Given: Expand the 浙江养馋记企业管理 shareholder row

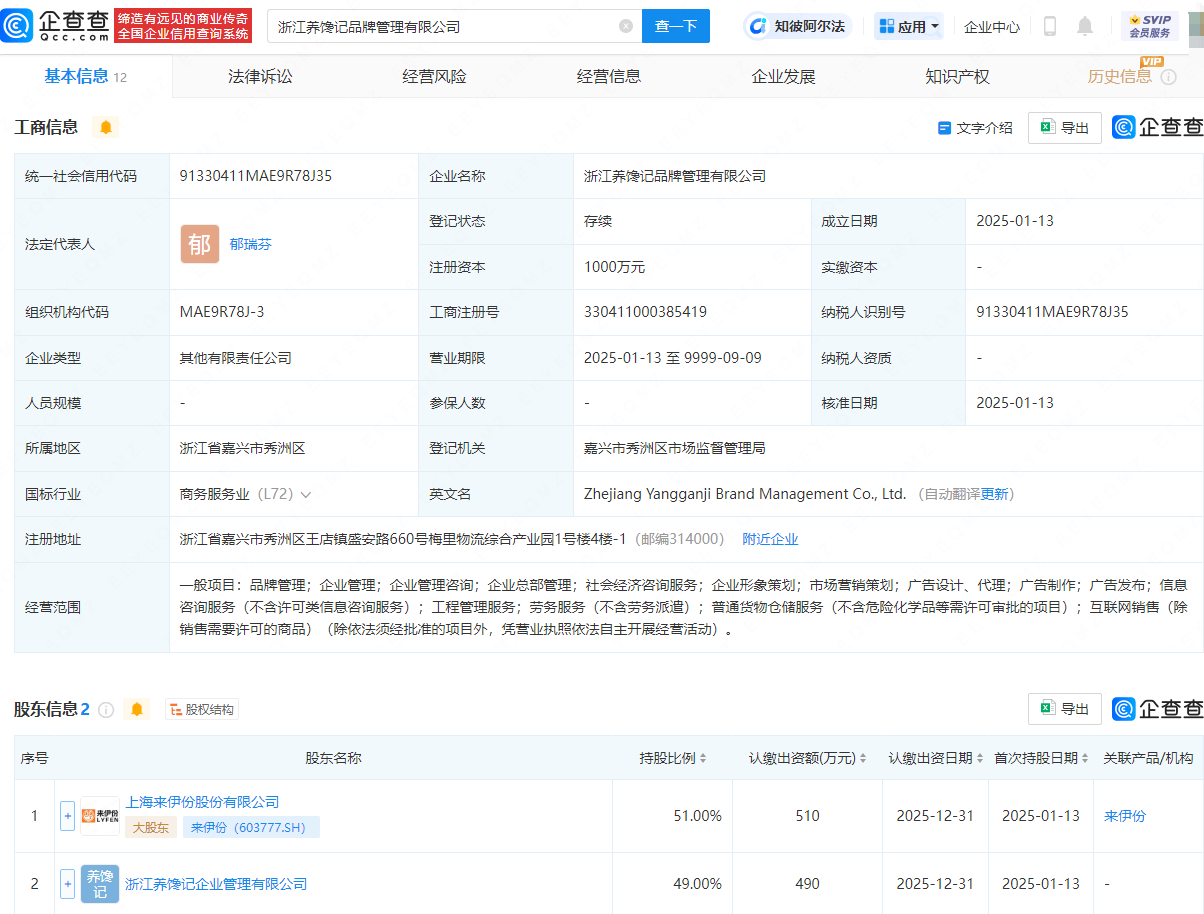Looking at the screenshot, I should (68, 884).
